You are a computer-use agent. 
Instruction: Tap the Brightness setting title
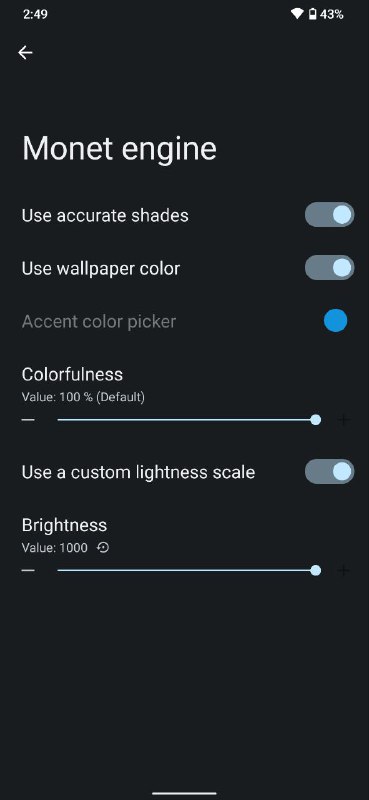point(64,525)
